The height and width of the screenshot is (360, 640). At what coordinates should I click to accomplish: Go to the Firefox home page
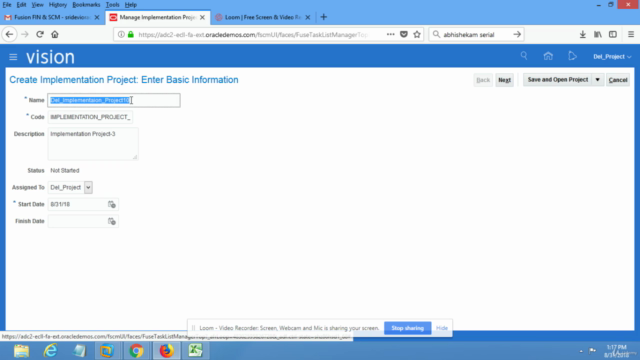coord(55,35)
